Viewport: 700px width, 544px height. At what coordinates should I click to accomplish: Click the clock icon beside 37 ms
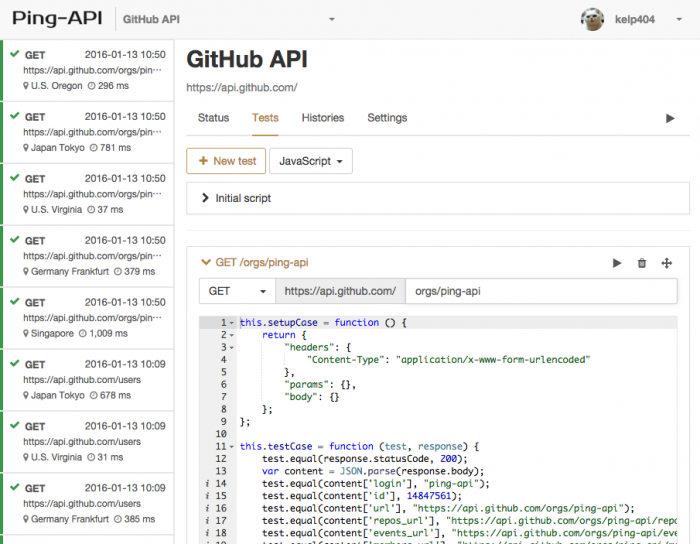91,209
